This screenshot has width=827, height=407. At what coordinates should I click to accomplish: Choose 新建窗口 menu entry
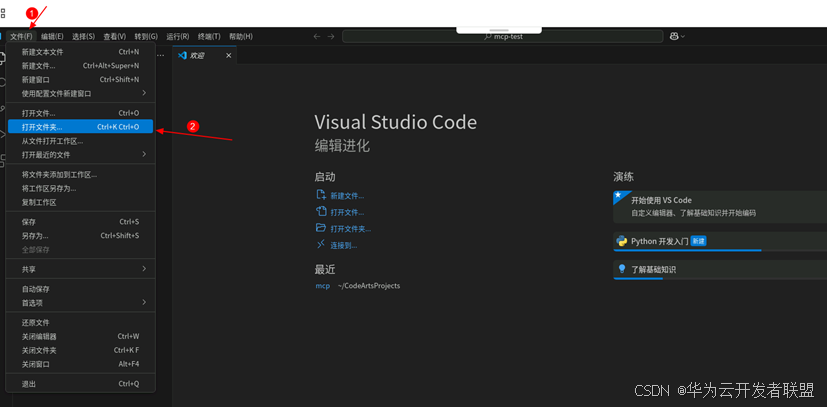point(80,80)
